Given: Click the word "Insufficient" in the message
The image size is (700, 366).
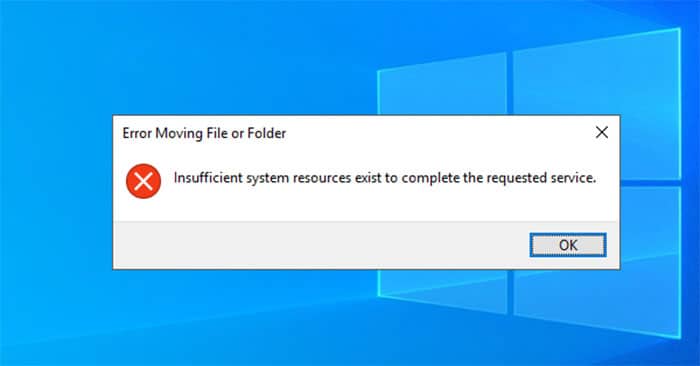Looking at the screenshot, I should coord(208,178).
